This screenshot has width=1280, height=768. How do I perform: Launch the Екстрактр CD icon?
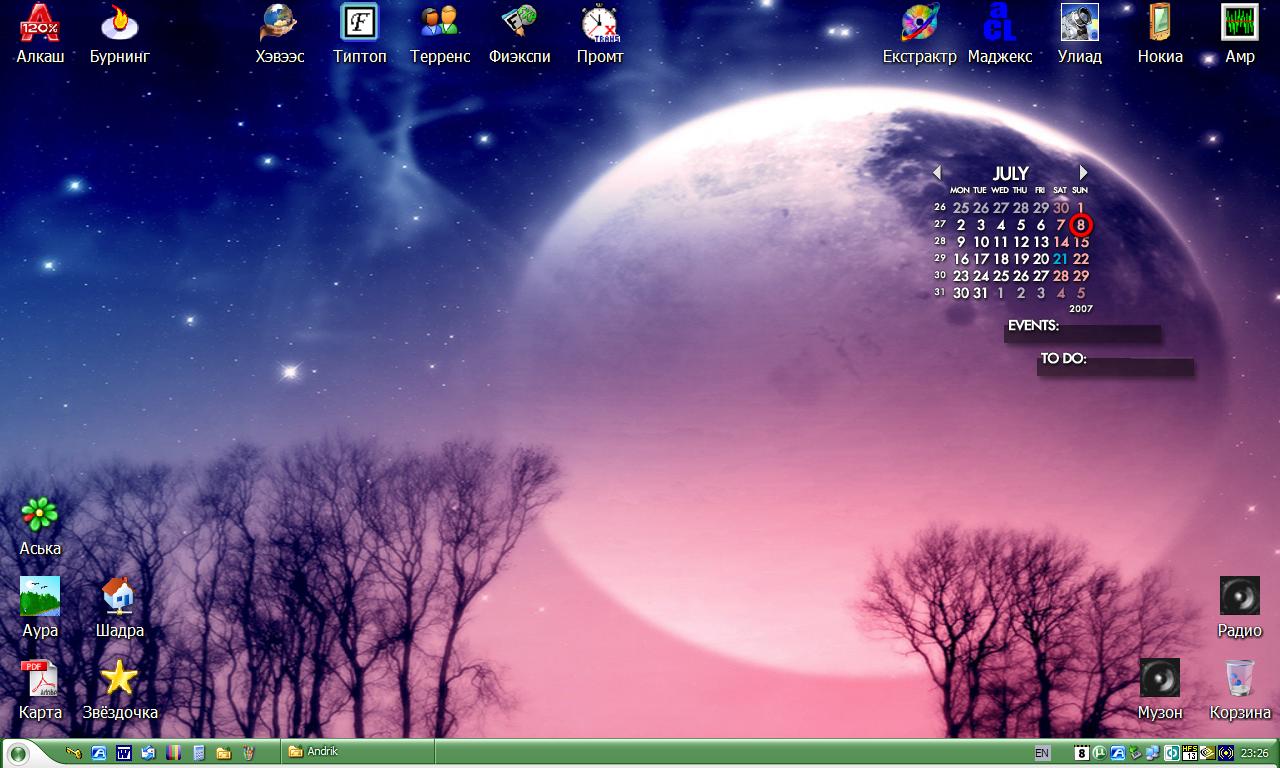[920, 33]
